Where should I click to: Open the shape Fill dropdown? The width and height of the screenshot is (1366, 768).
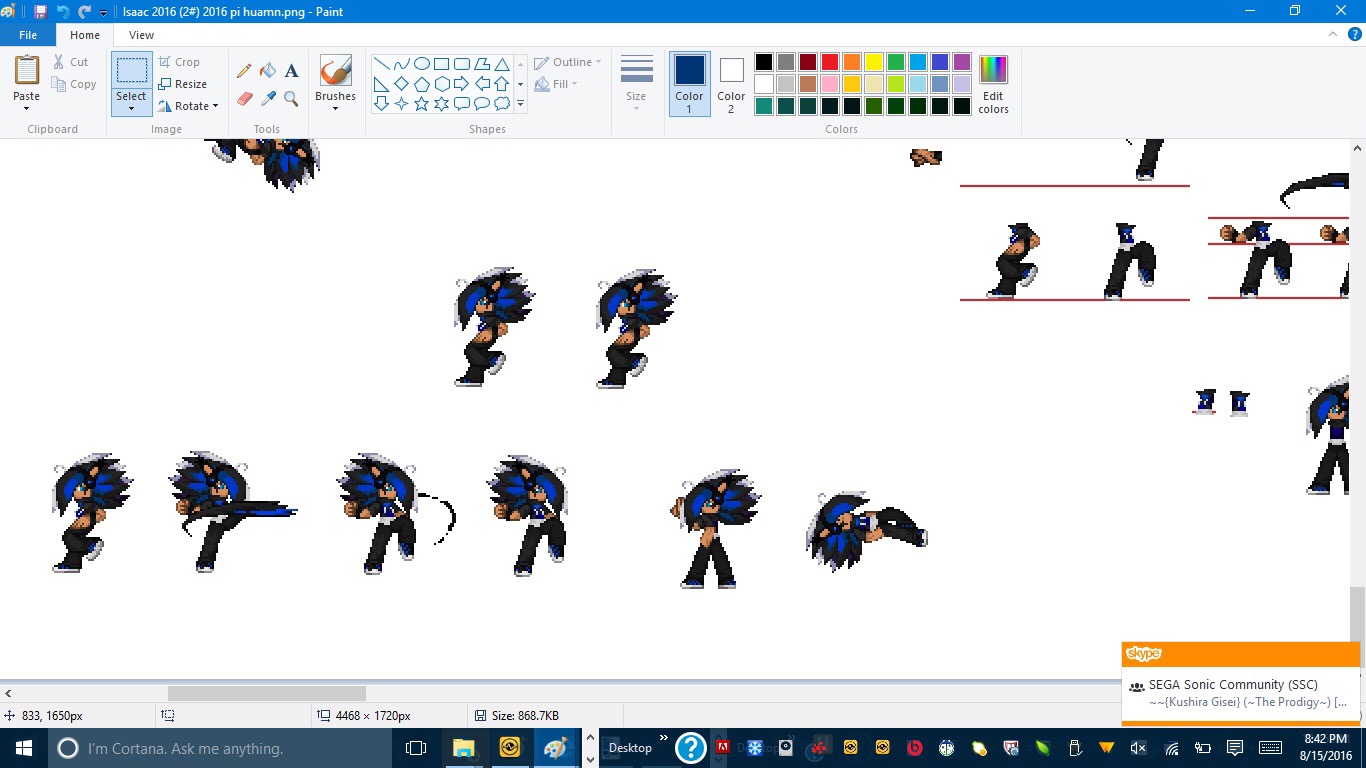(x=556, y=84)
